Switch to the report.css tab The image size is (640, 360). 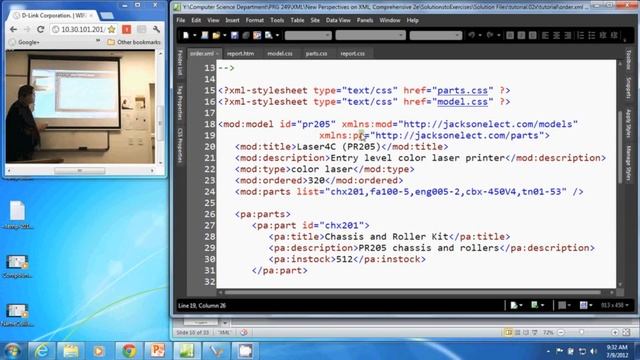pos(353,53)
